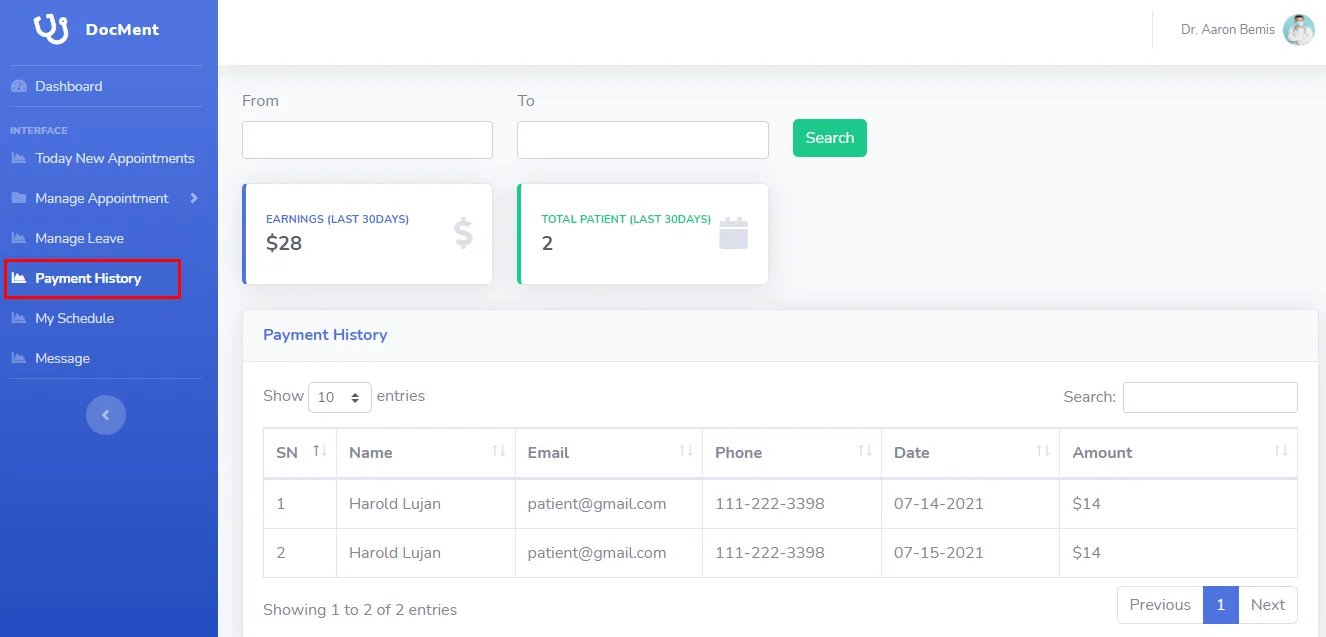
Task: Click Harold Lujan name in row 2
Action: coord(395,553)
